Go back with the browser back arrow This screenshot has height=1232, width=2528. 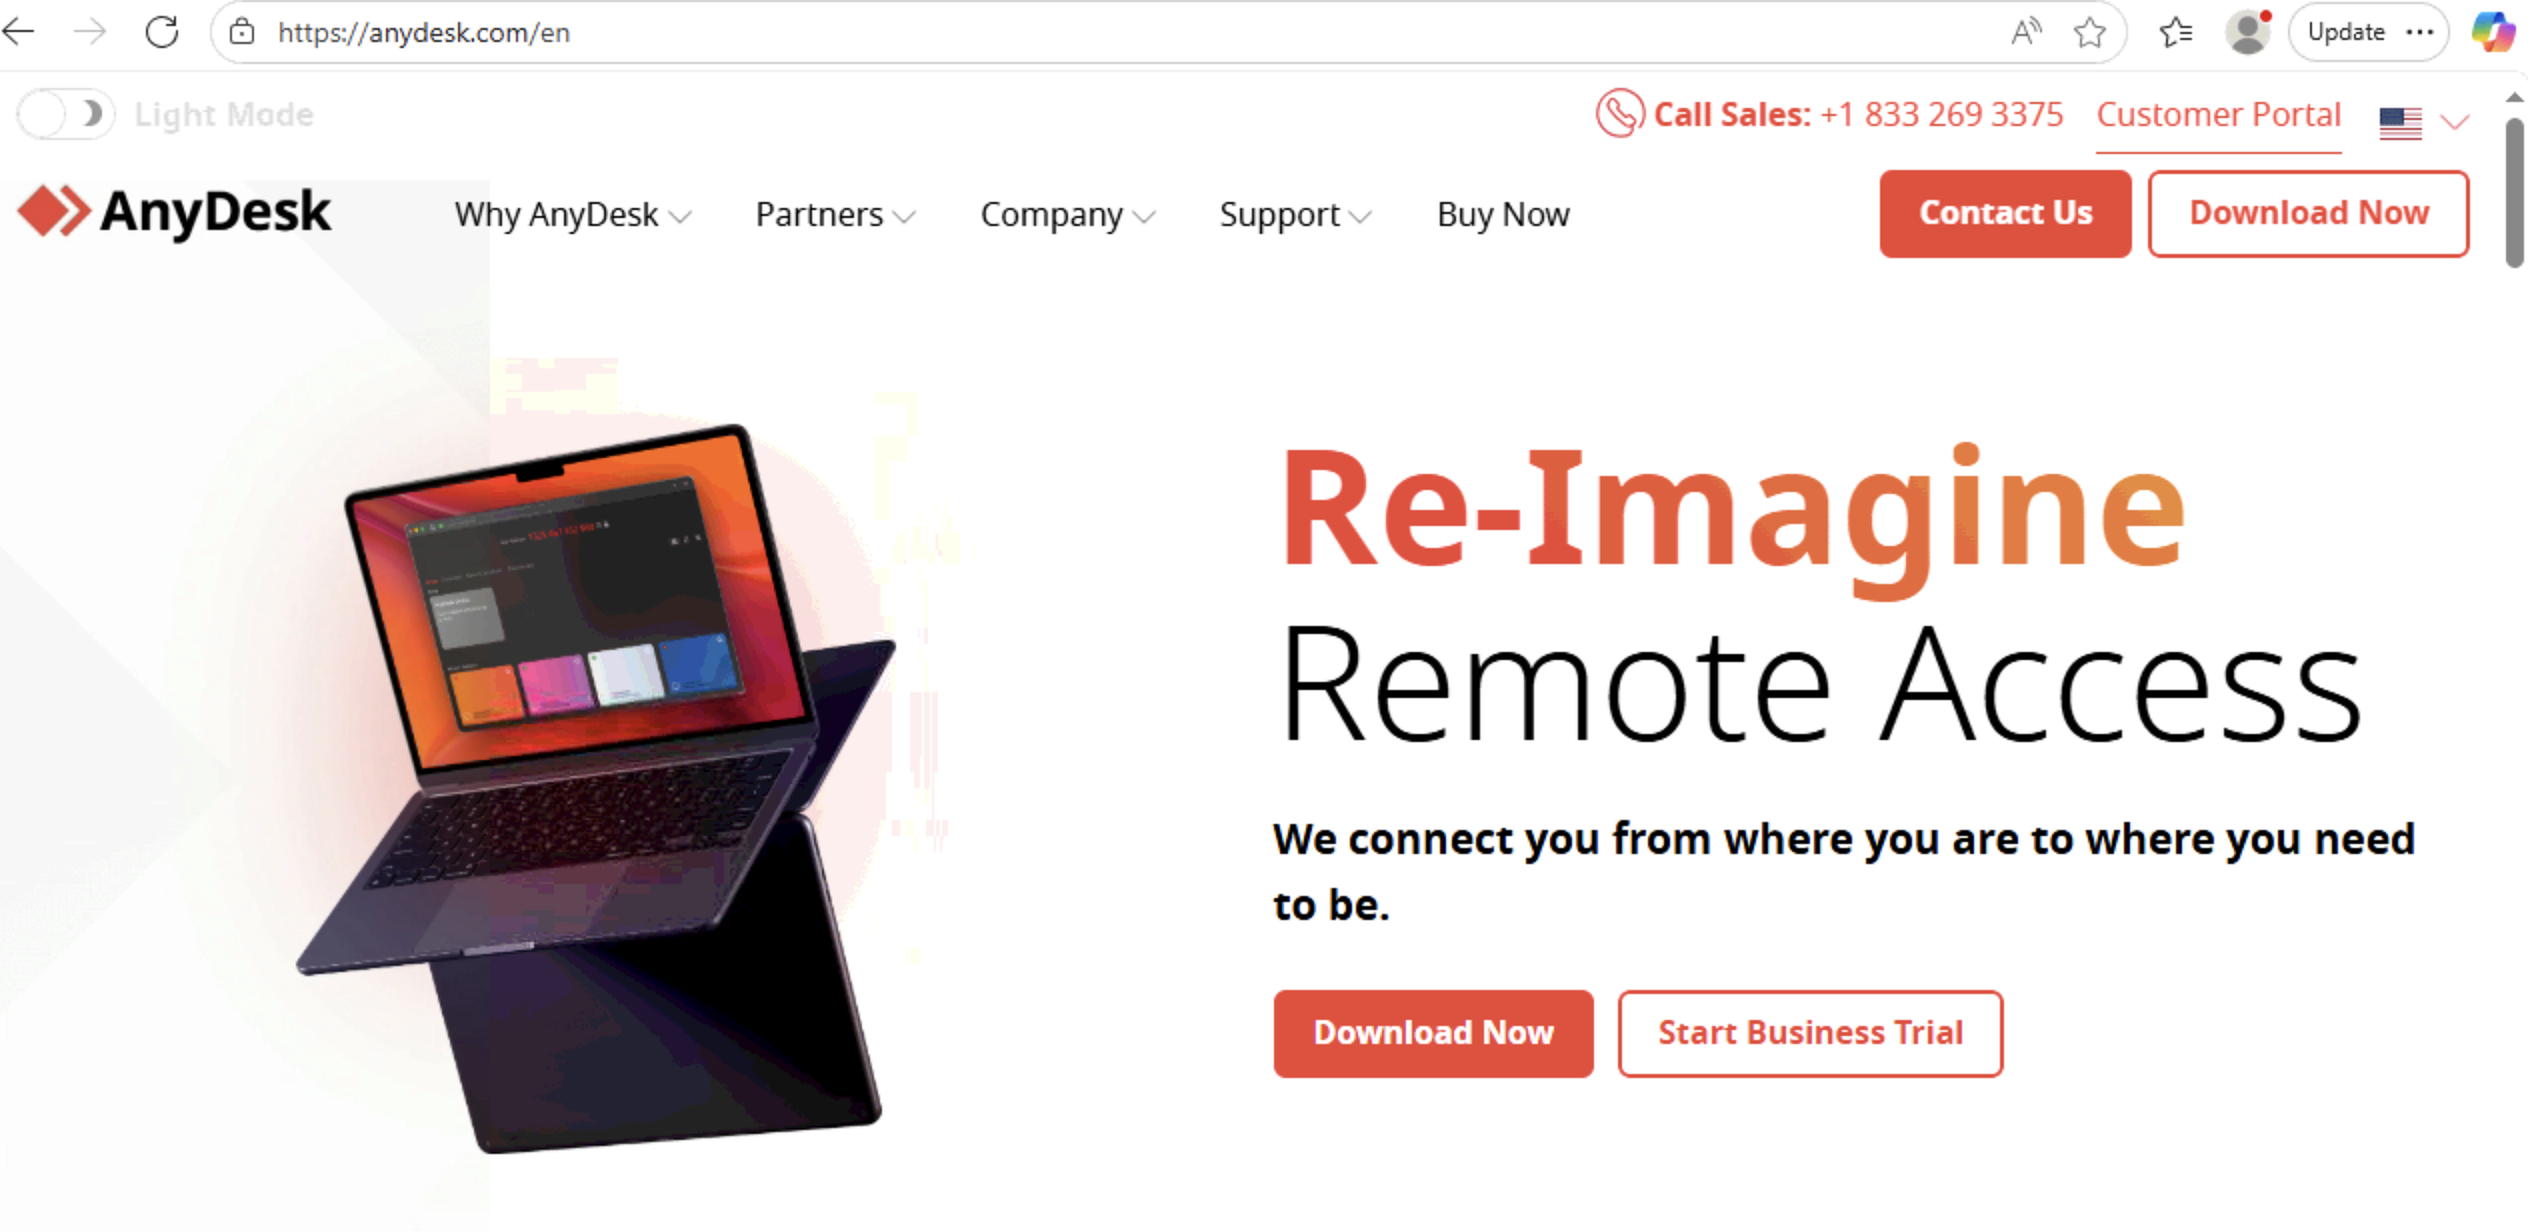pyautogui.click(x=20, y=32)
